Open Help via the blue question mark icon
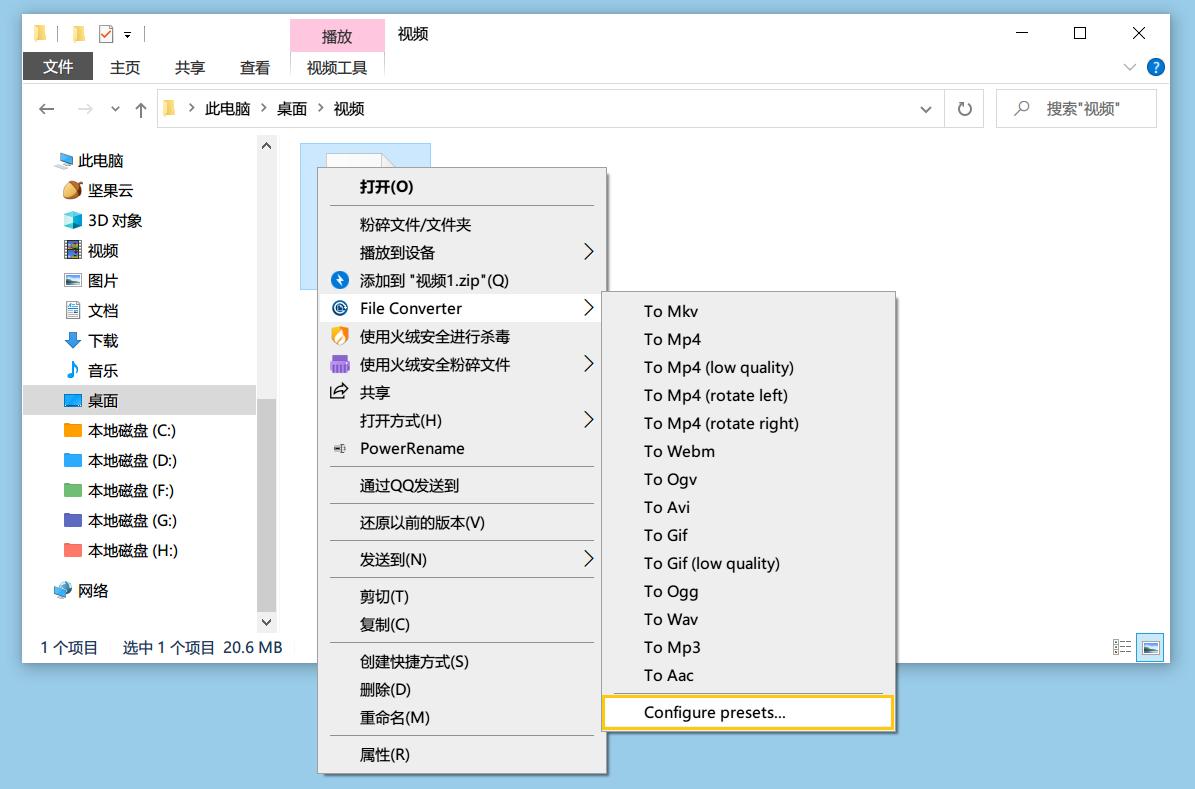Image resolution: width=1195 pixels, height=789 pixels. click(1157, 67)
